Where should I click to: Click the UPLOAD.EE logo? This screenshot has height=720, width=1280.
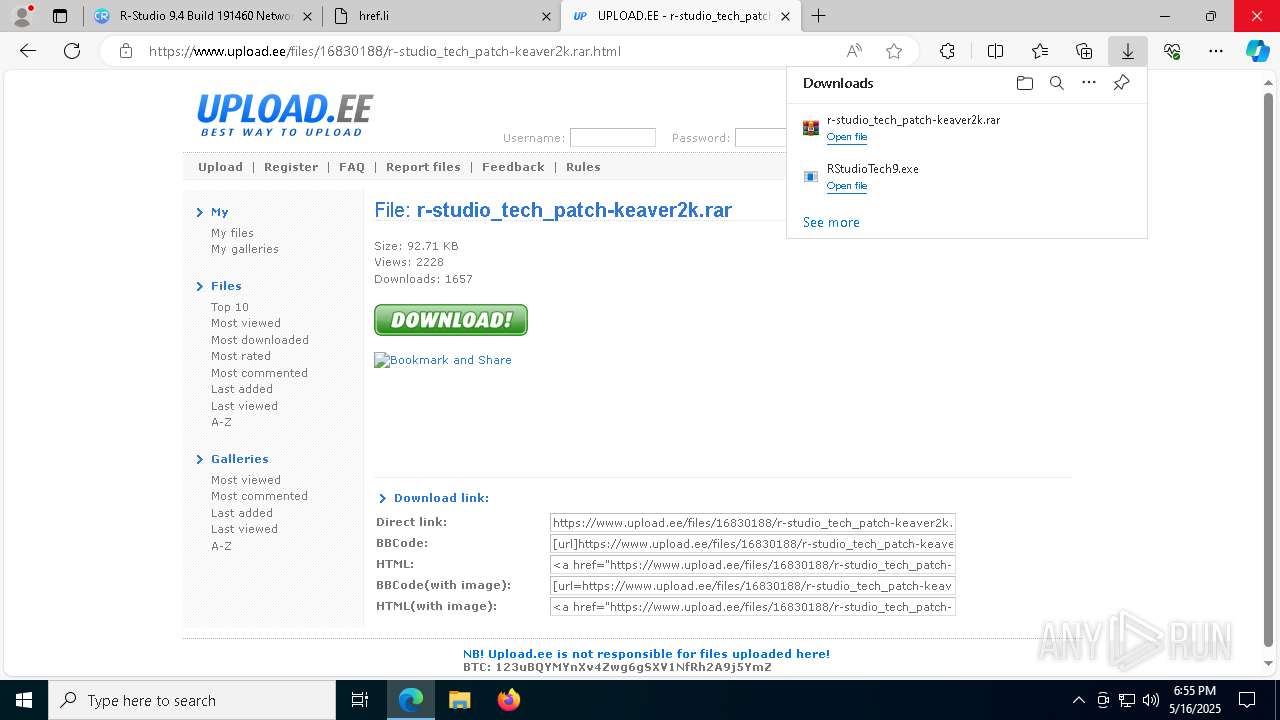(x=285, y=115)
